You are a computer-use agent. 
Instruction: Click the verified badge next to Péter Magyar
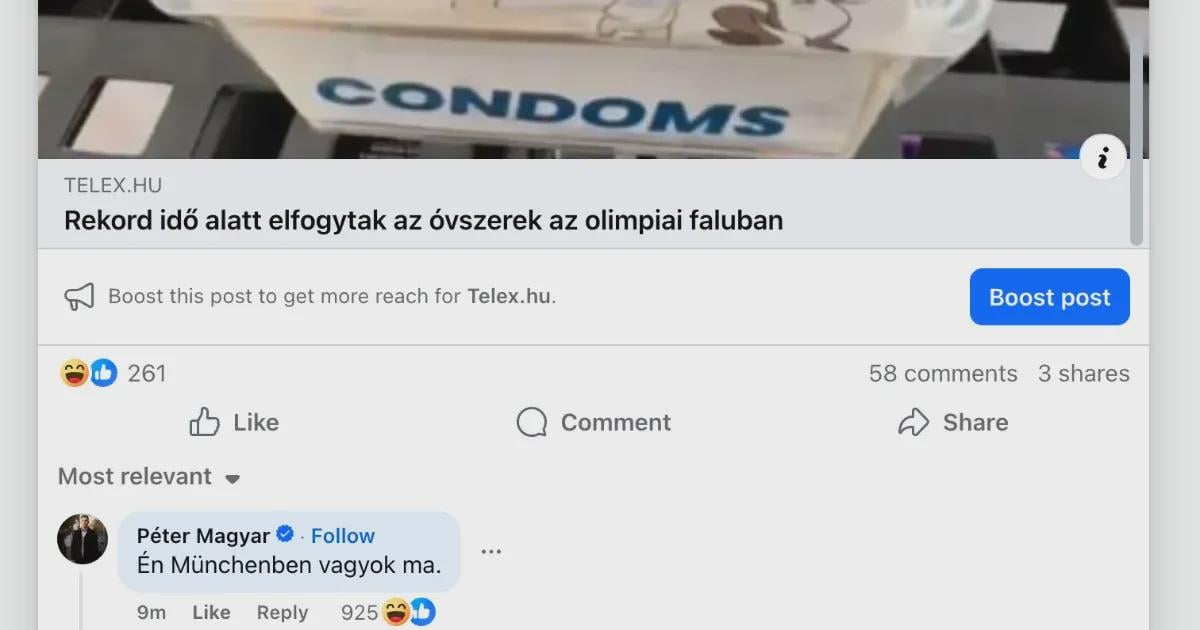pyautogui.click(x=285, y=535)
